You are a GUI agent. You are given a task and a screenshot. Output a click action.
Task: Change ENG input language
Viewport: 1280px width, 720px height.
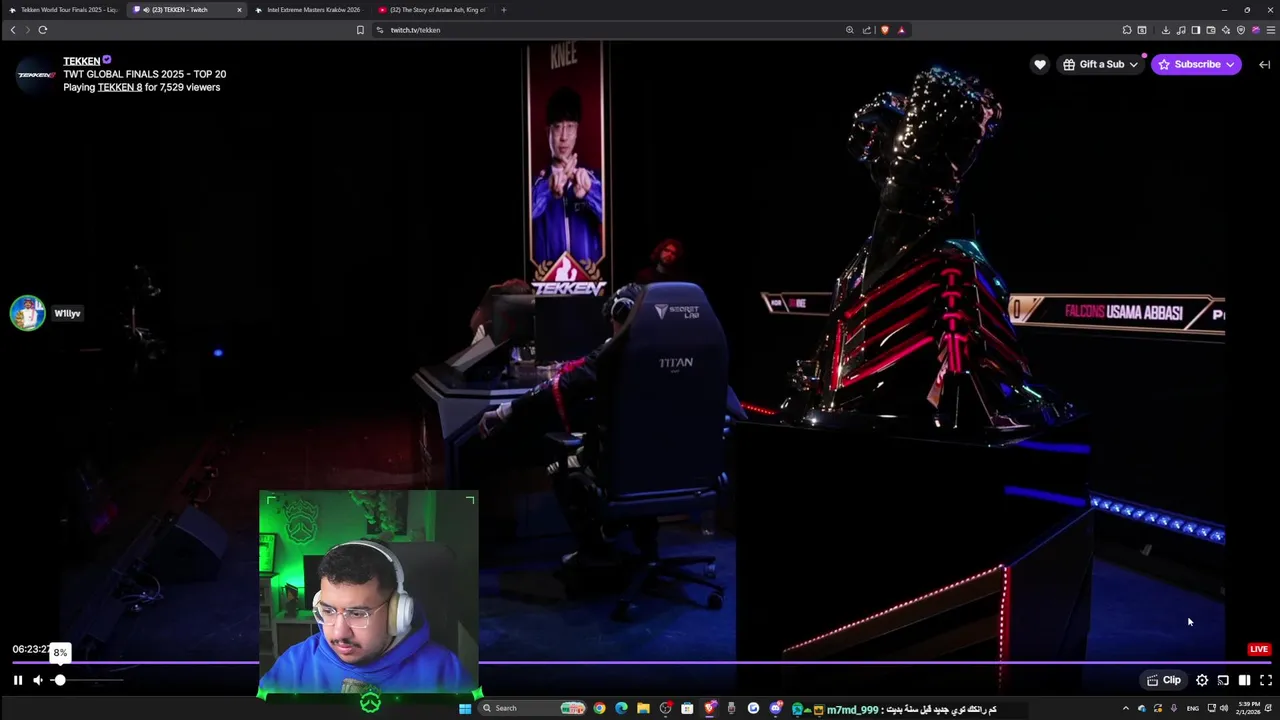point(1192,708)
